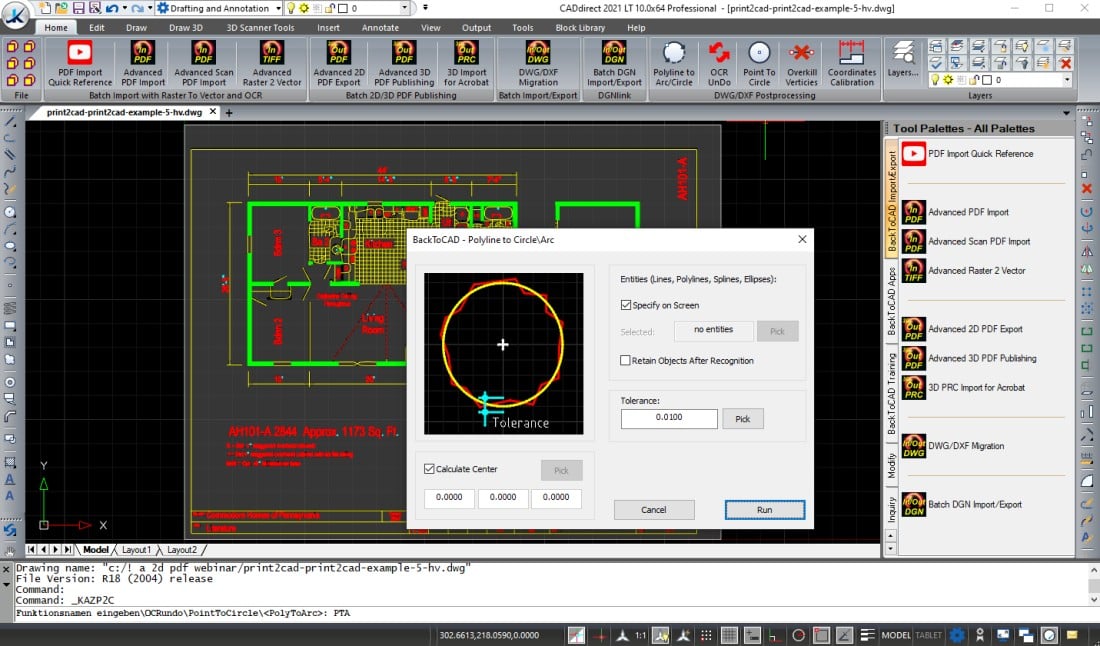The width and height of the screenshot is (1100, 646).
Task: Click Pick button next to Tolerance
Action: (x=743, y=419)
